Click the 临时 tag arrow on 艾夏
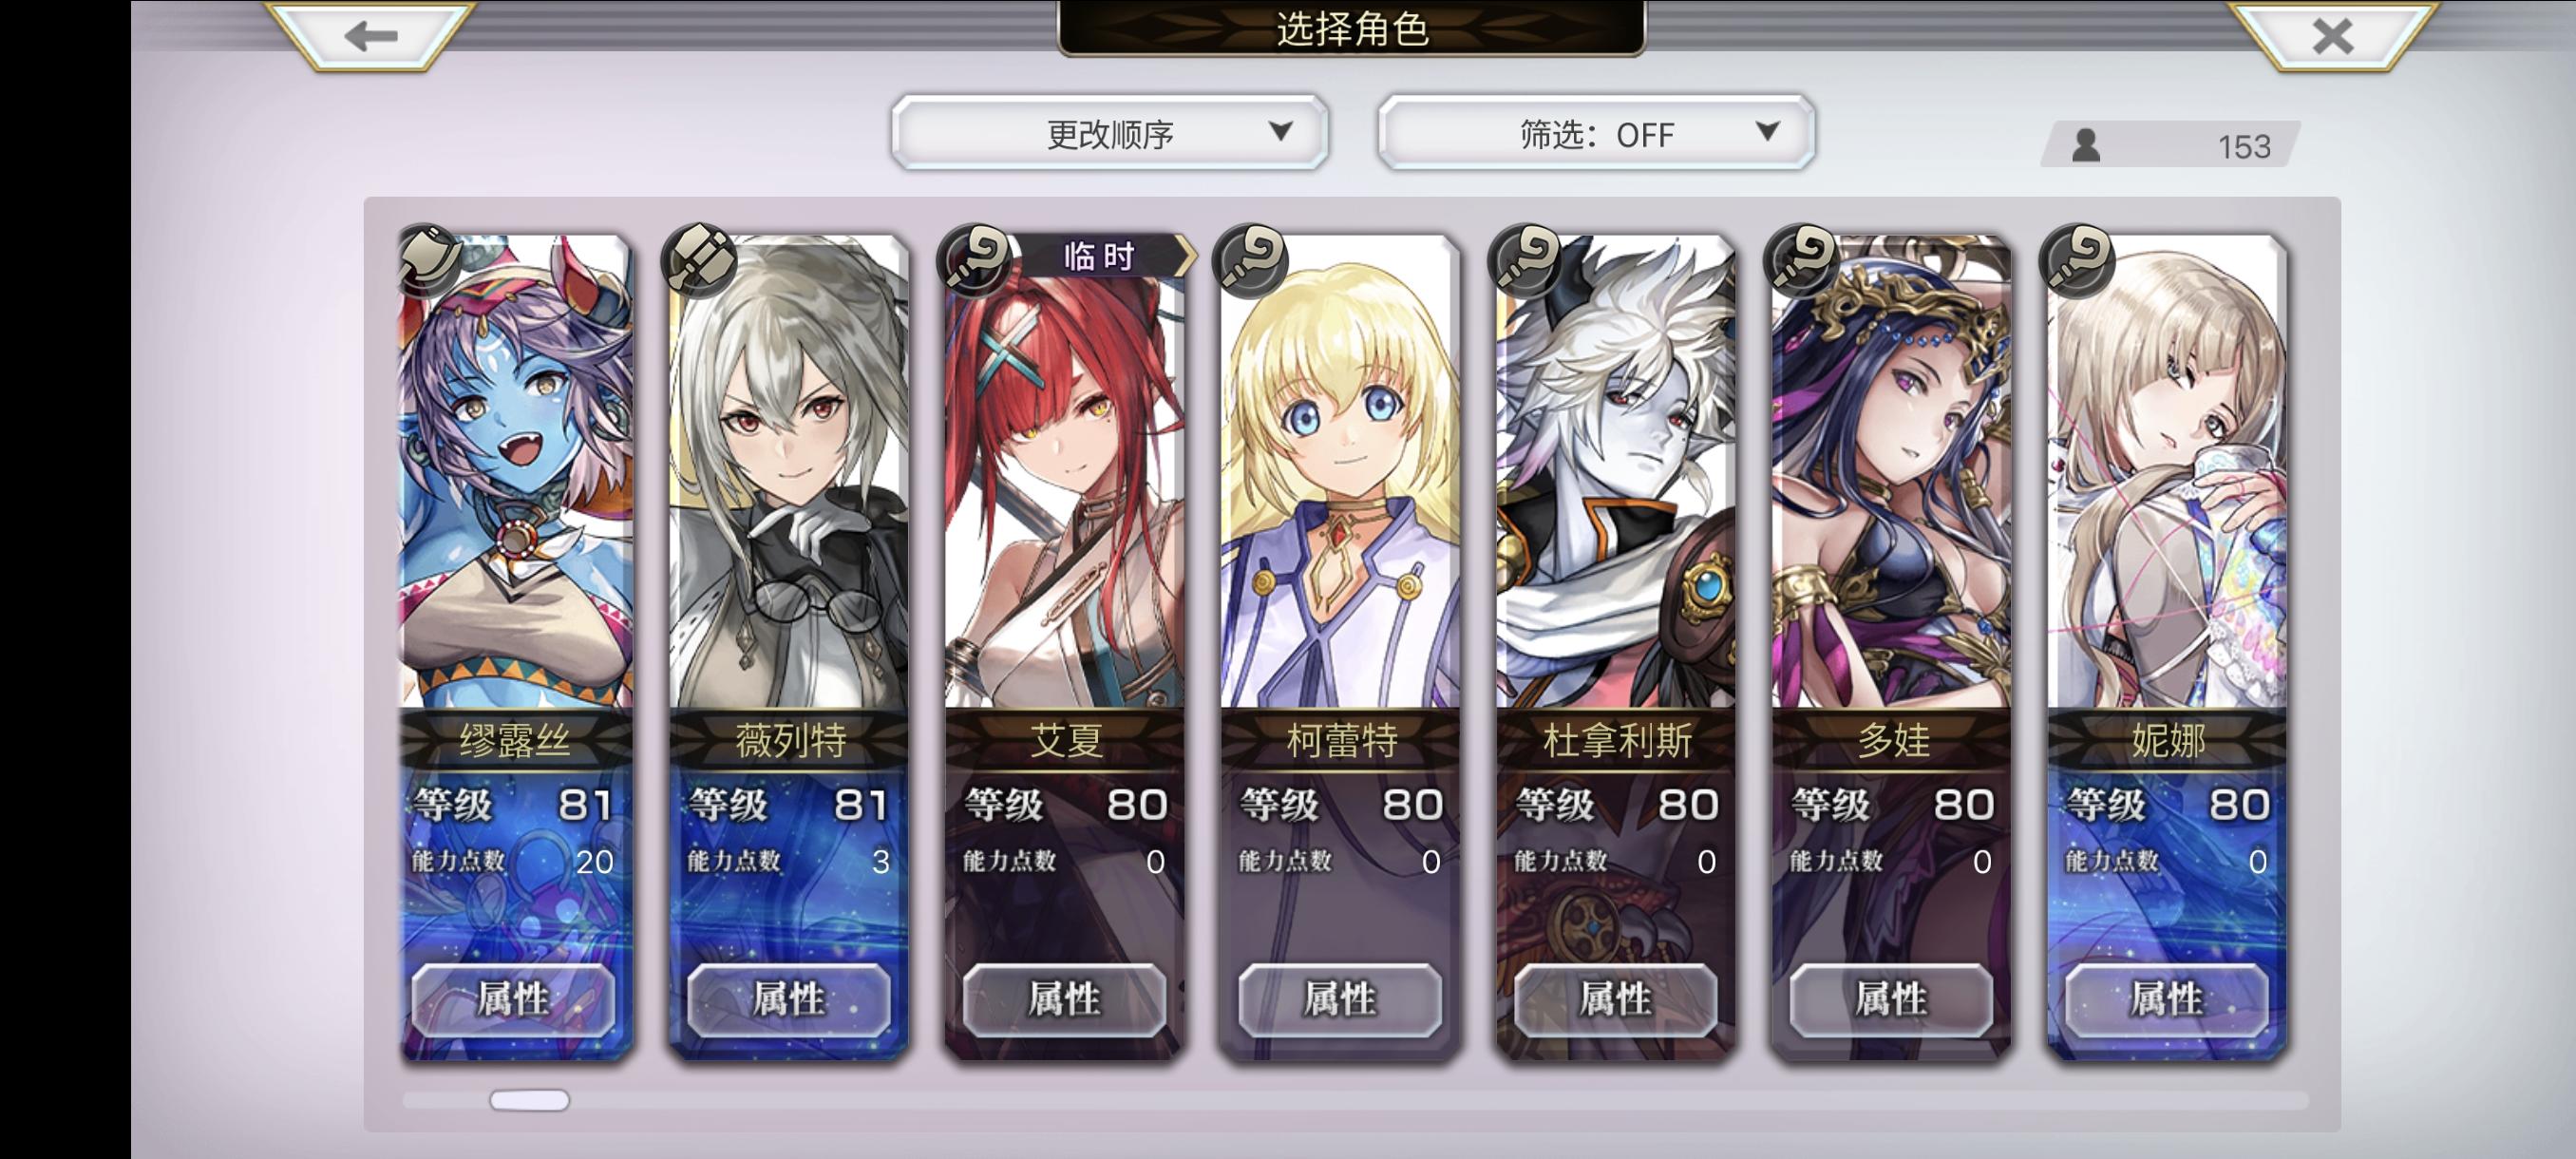This screenshot has height=1159, width=2576. [x=1184, y=257]
